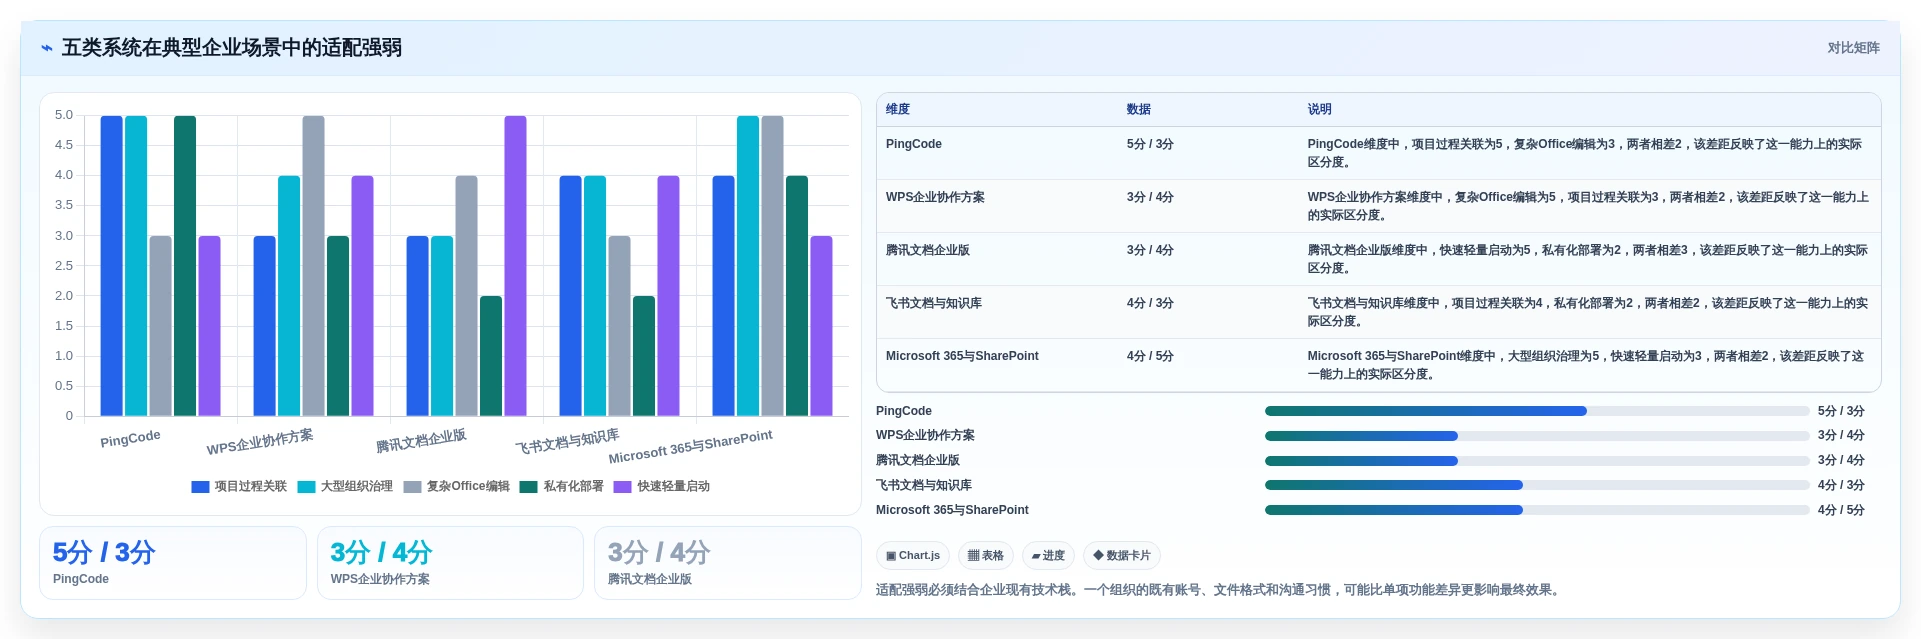Click the 5分 / 3分 cell in PingCode table row
The height and width of the screenshot is (639, 1921).
coord(1150,145)
